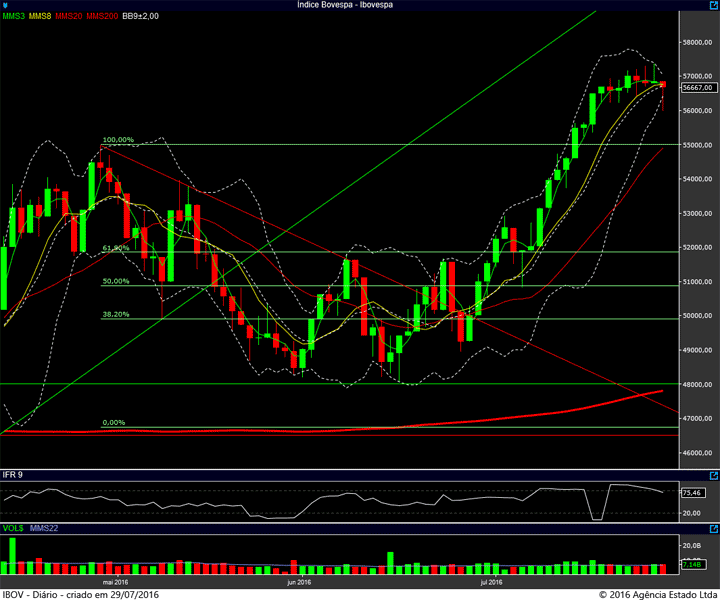Click the 100,00% Fibonacci level label
This screenshot has height=600, width=720.
[x=118, y=140]
